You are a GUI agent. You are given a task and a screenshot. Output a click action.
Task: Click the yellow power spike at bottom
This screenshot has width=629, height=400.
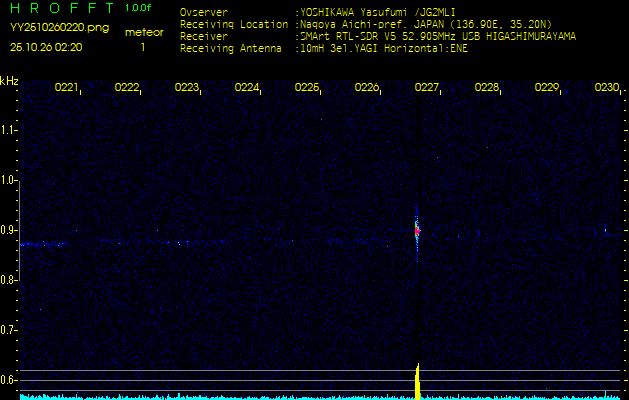coord(417,380)
